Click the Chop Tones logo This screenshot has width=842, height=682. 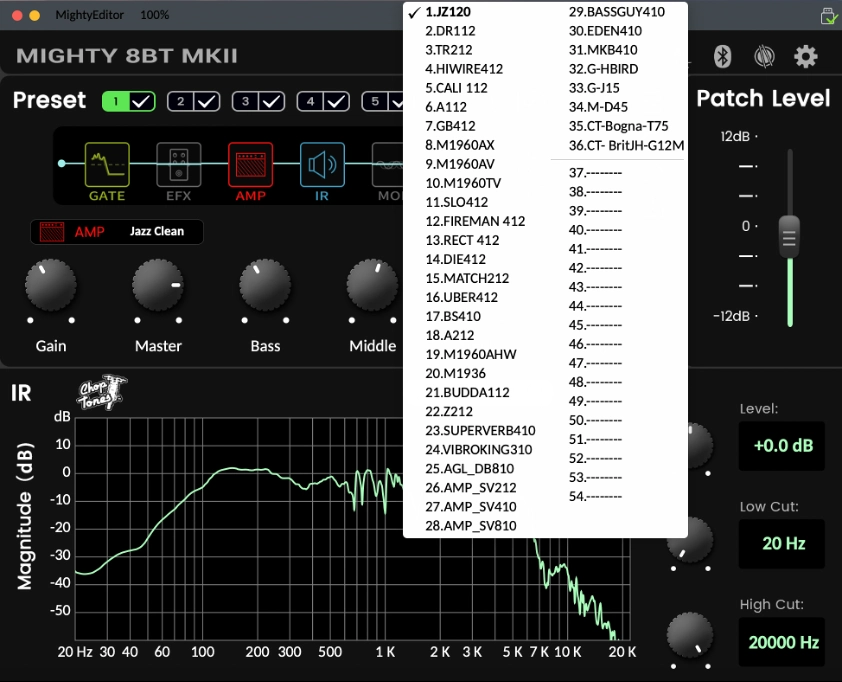(103, 391)
